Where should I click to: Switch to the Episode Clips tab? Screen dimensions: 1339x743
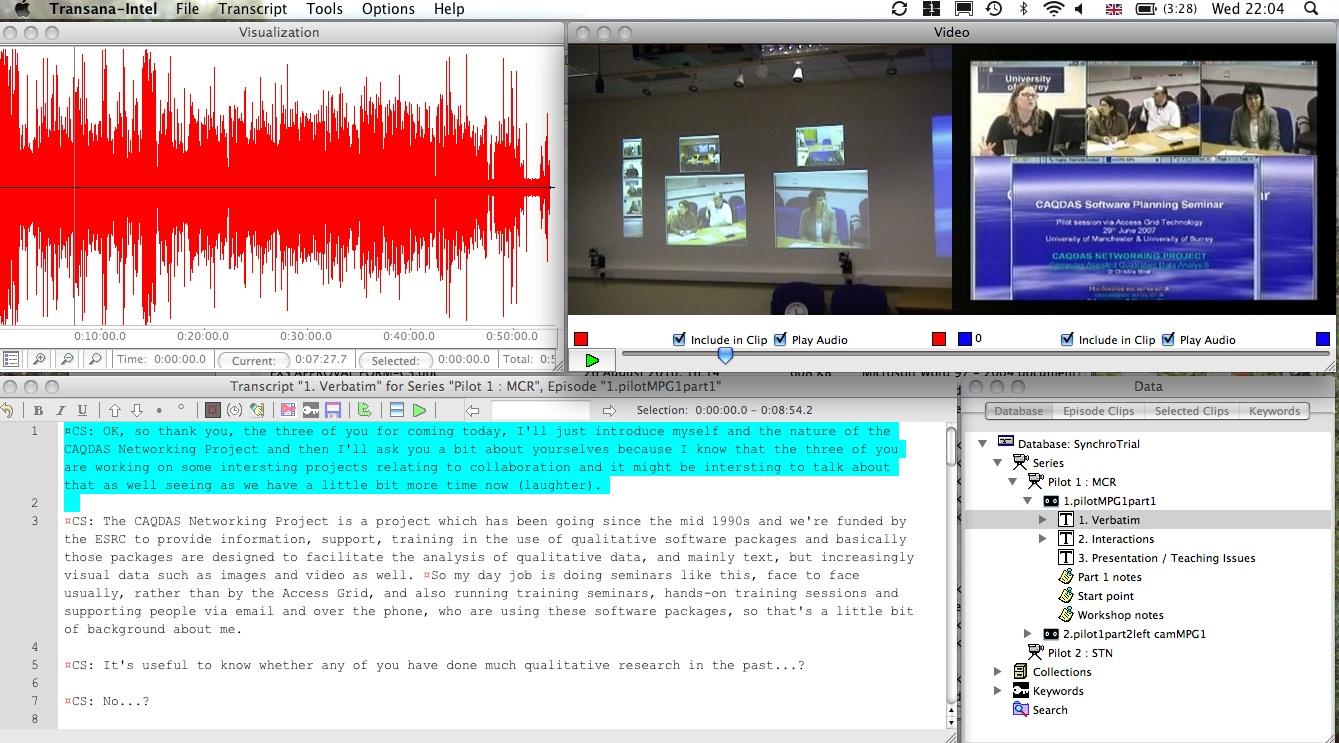coord(1098,411)
